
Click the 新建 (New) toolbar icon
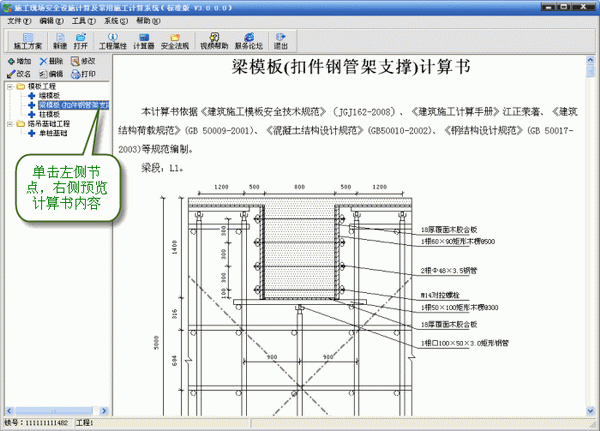pyautogui.click(x=59, y=40)
